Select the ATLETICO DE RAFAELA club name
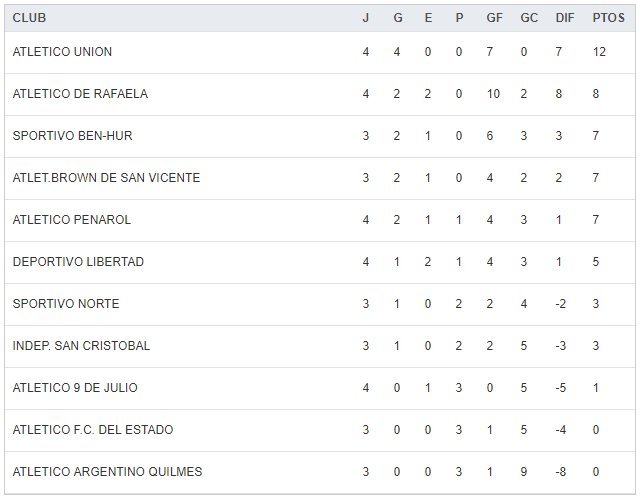Image resolution: width=640 pixels, height=500 pixels. pyautogui.click(x=80, y=94)
